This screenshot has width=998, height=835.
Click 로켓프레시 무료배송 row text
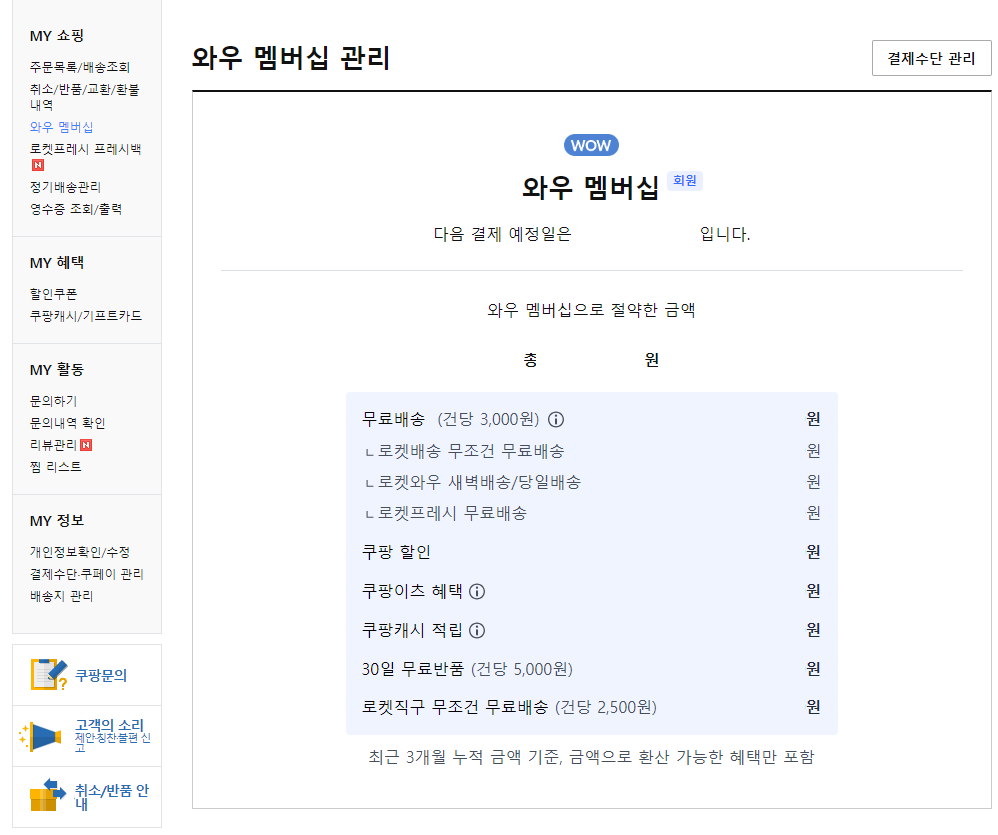452,513
